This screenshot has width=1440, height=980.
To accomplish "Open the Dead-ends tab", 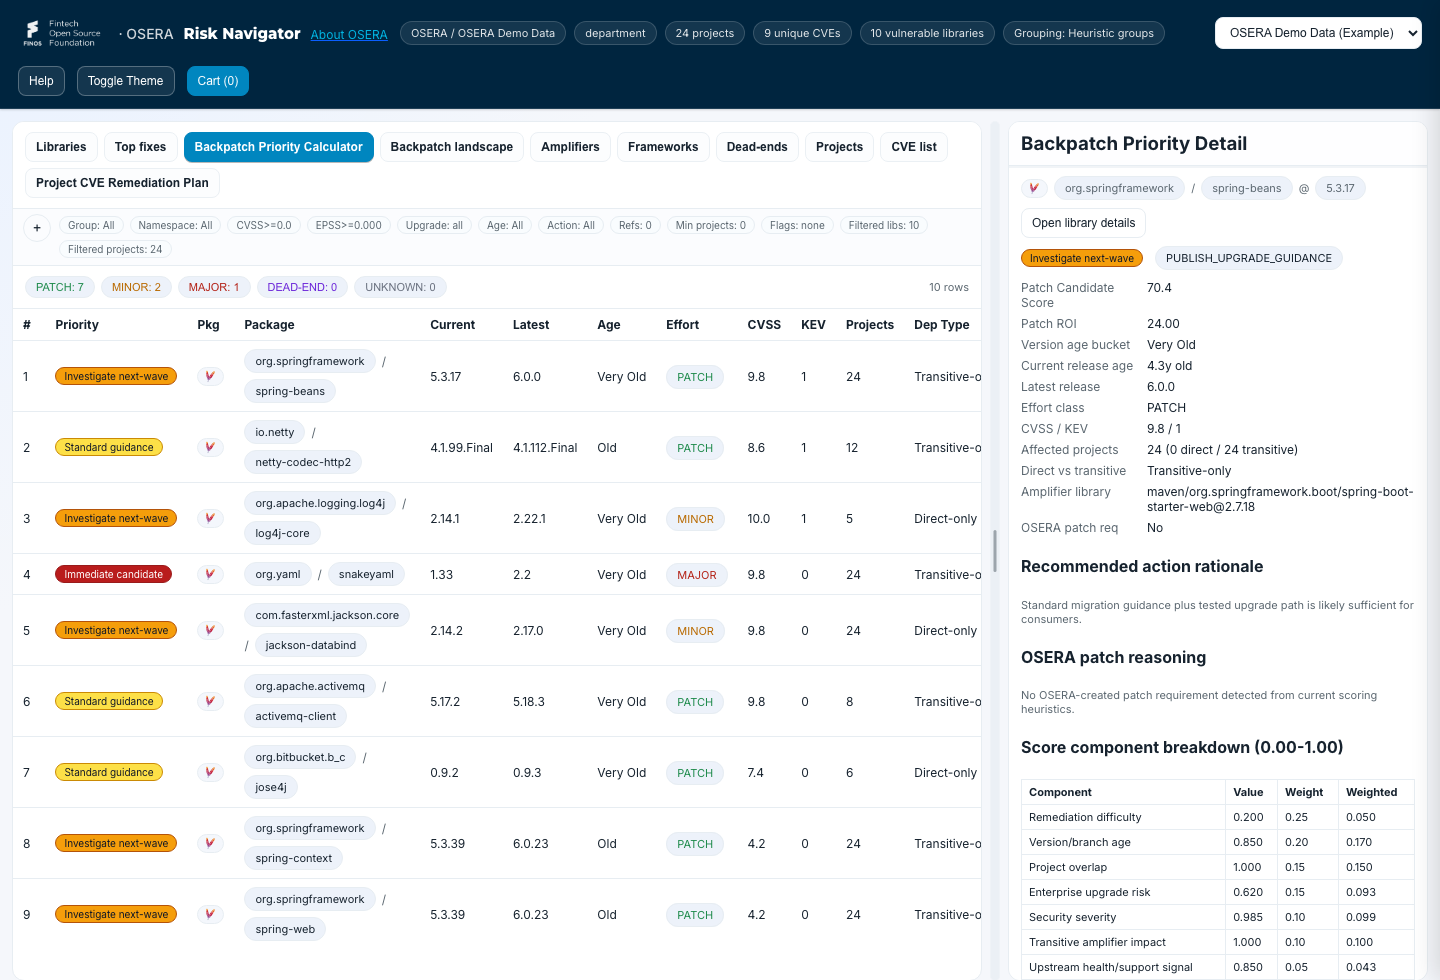I will point(757,147).
